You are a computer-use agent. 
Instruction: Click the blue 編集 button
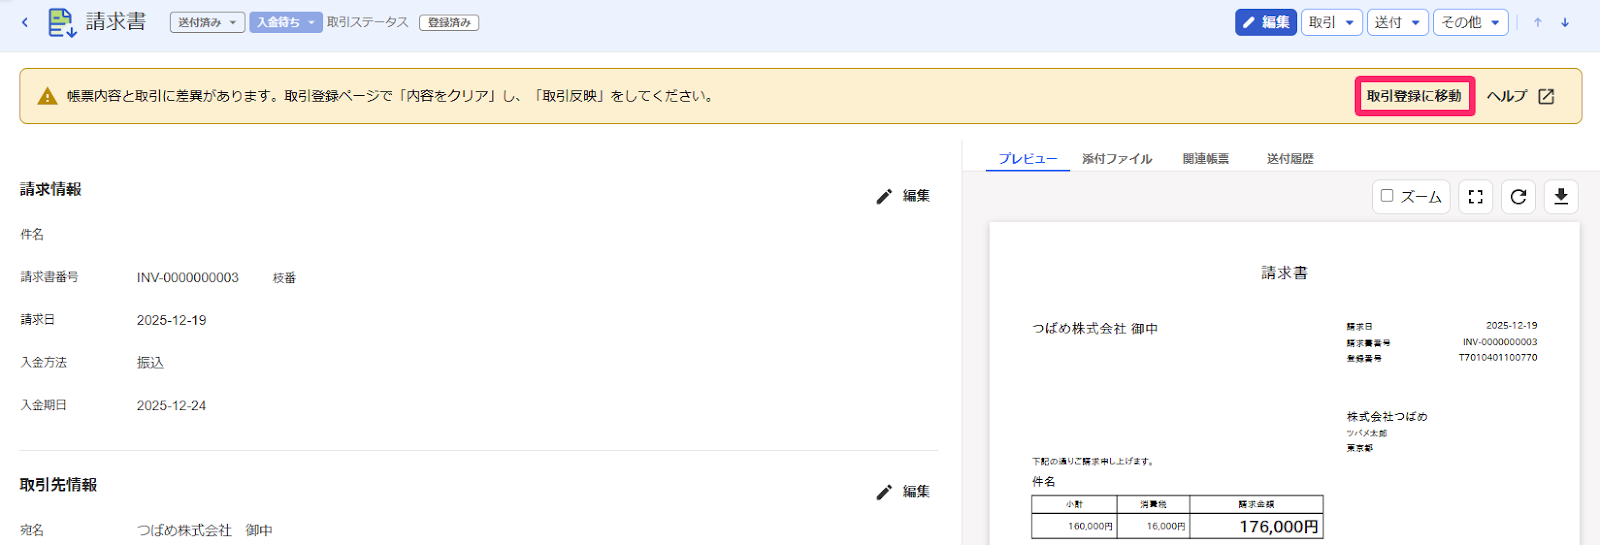click(1265, 22)
